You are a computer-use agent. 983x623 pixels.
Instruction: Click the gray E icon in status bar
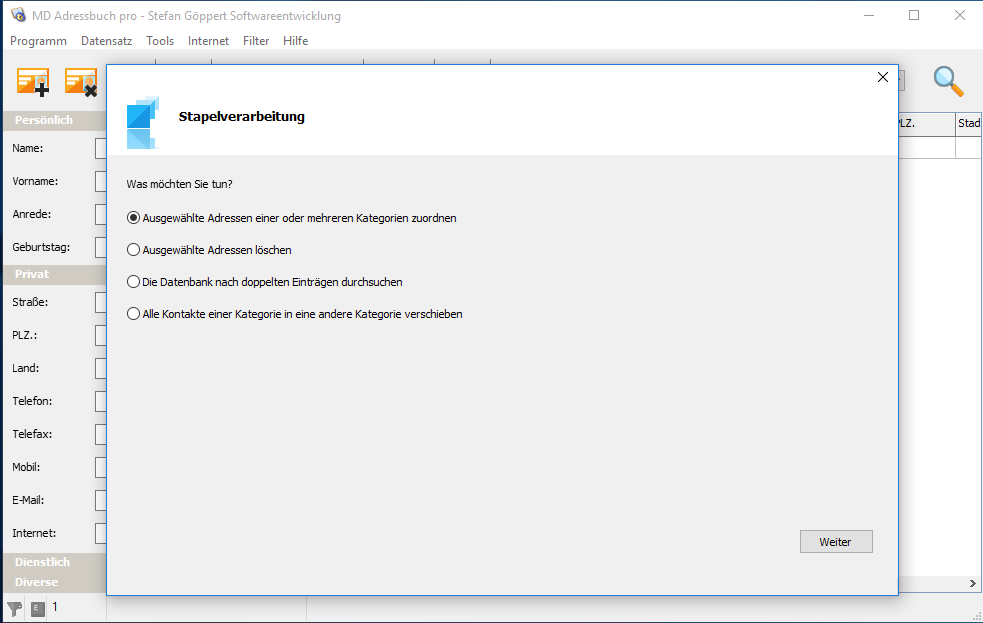38,608
